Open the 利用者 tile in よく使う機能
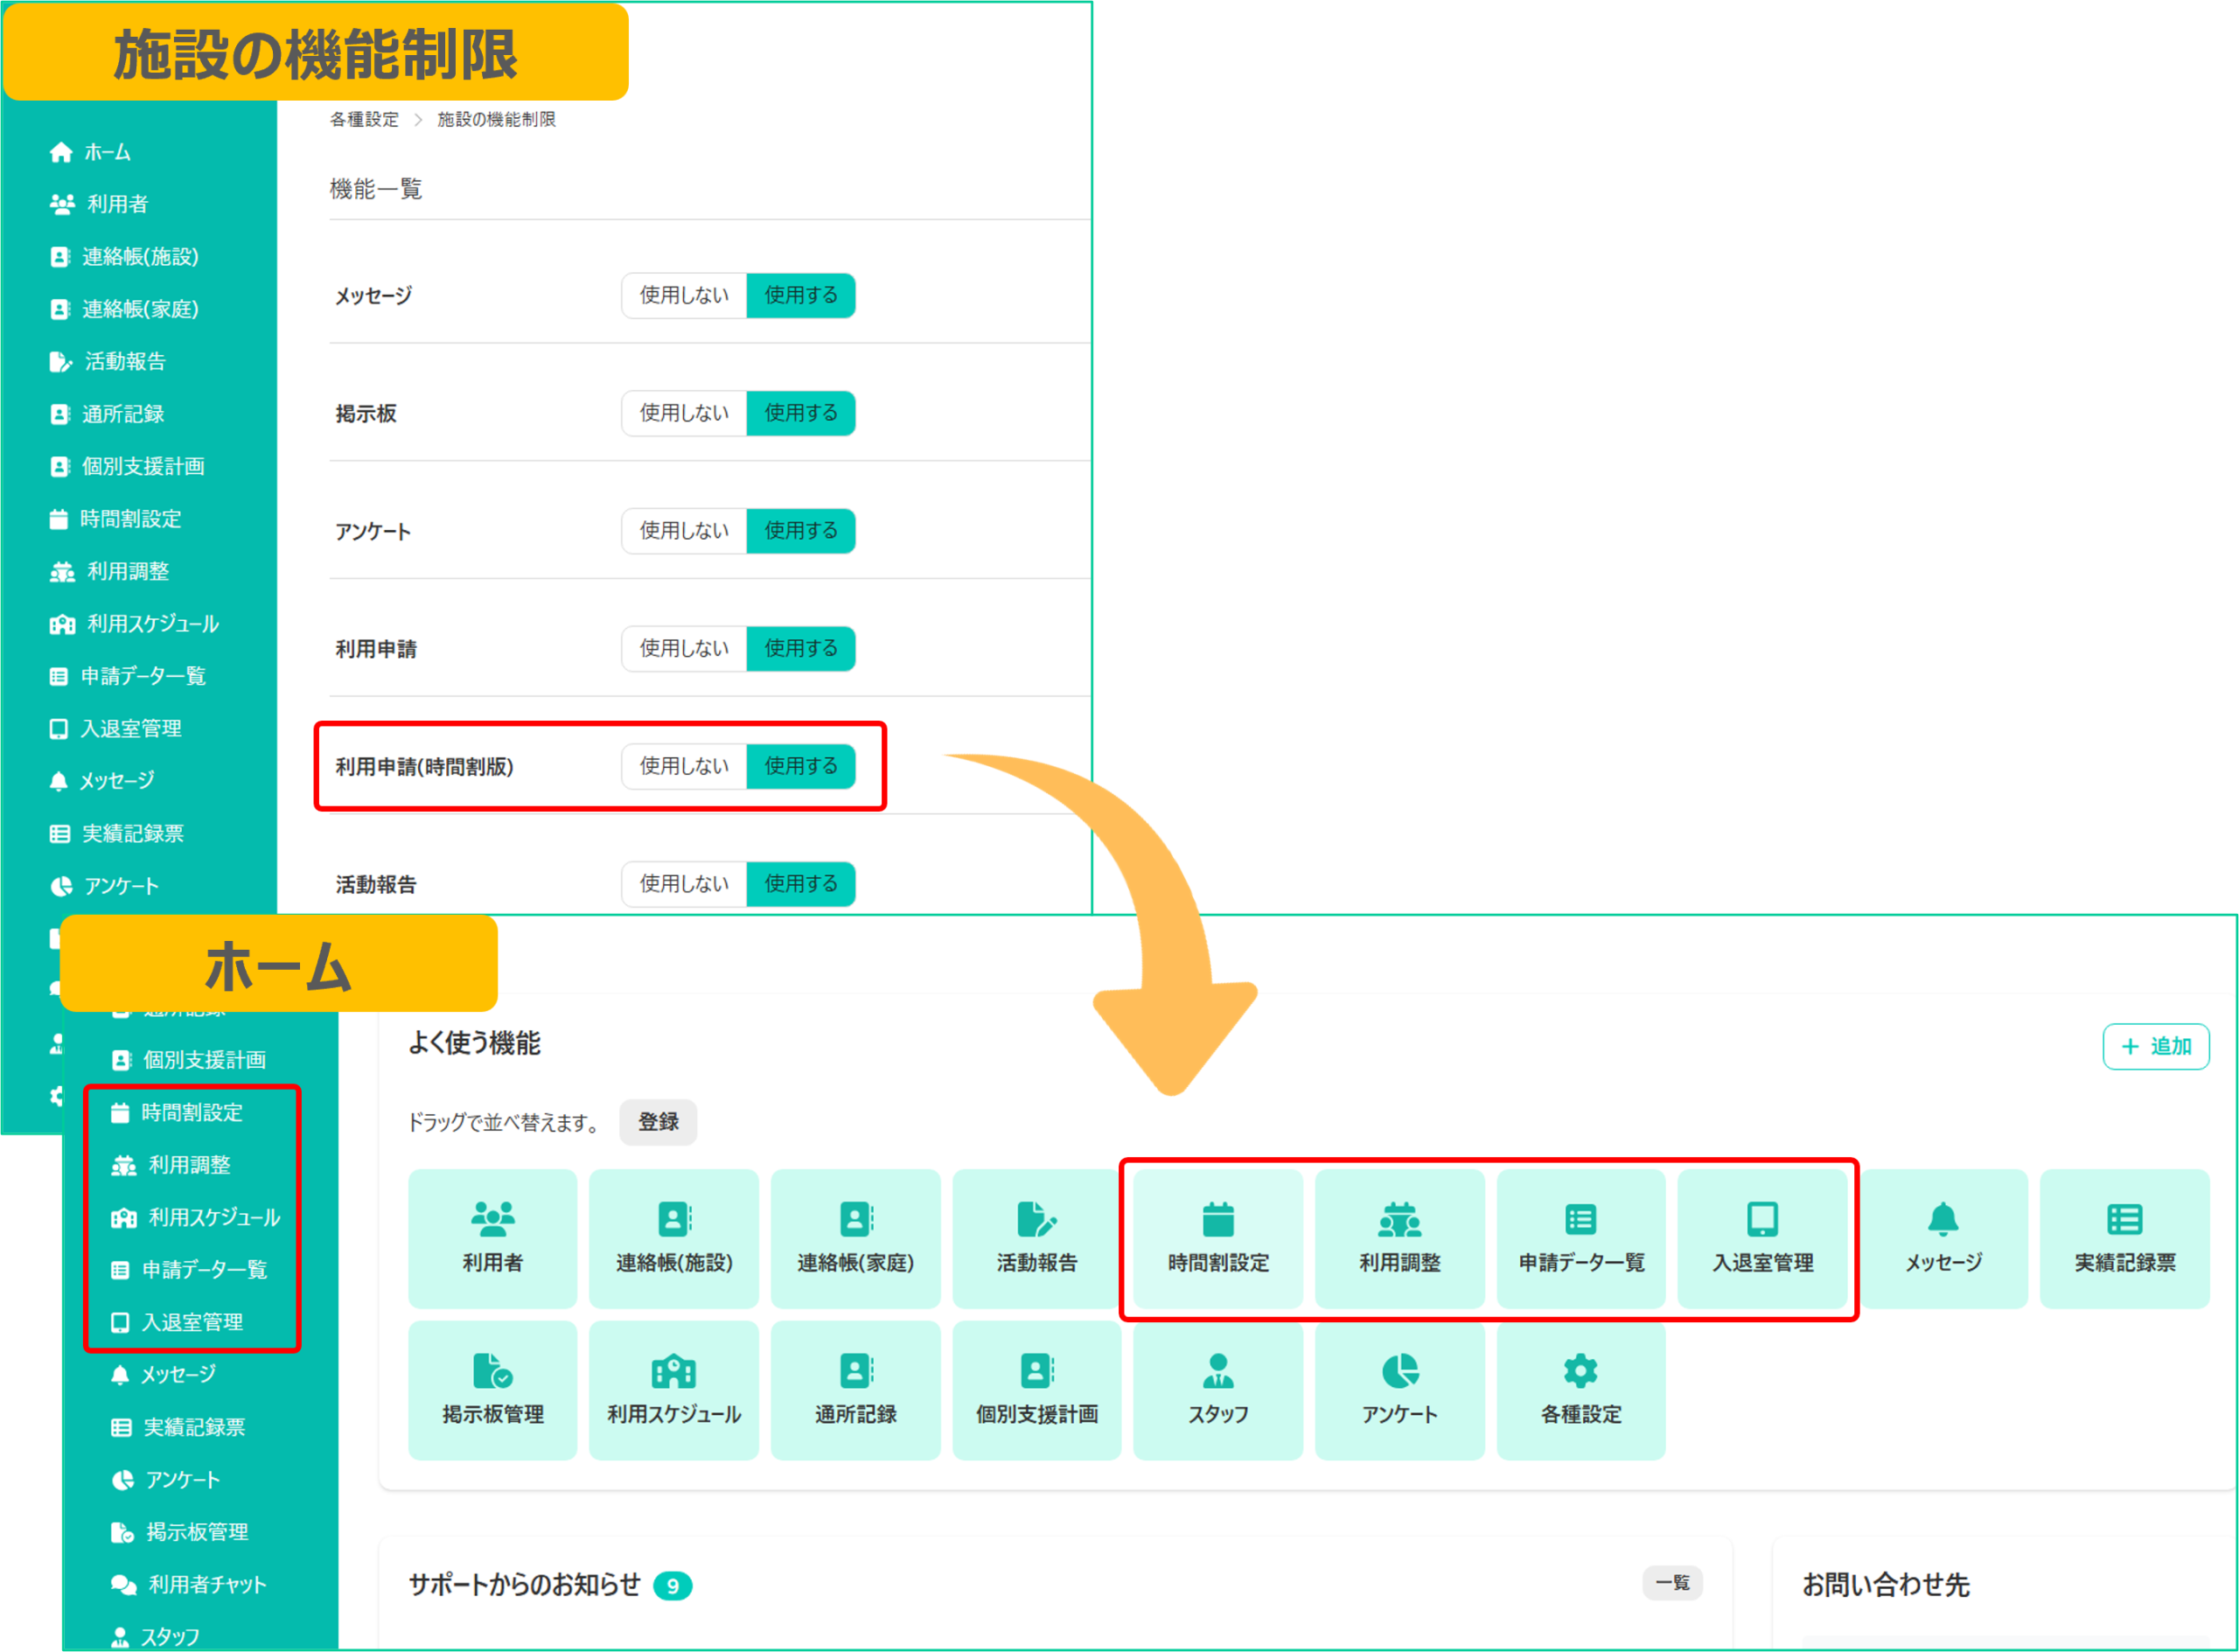This screenshot has width=2239, height=1652. (492, 1238)
